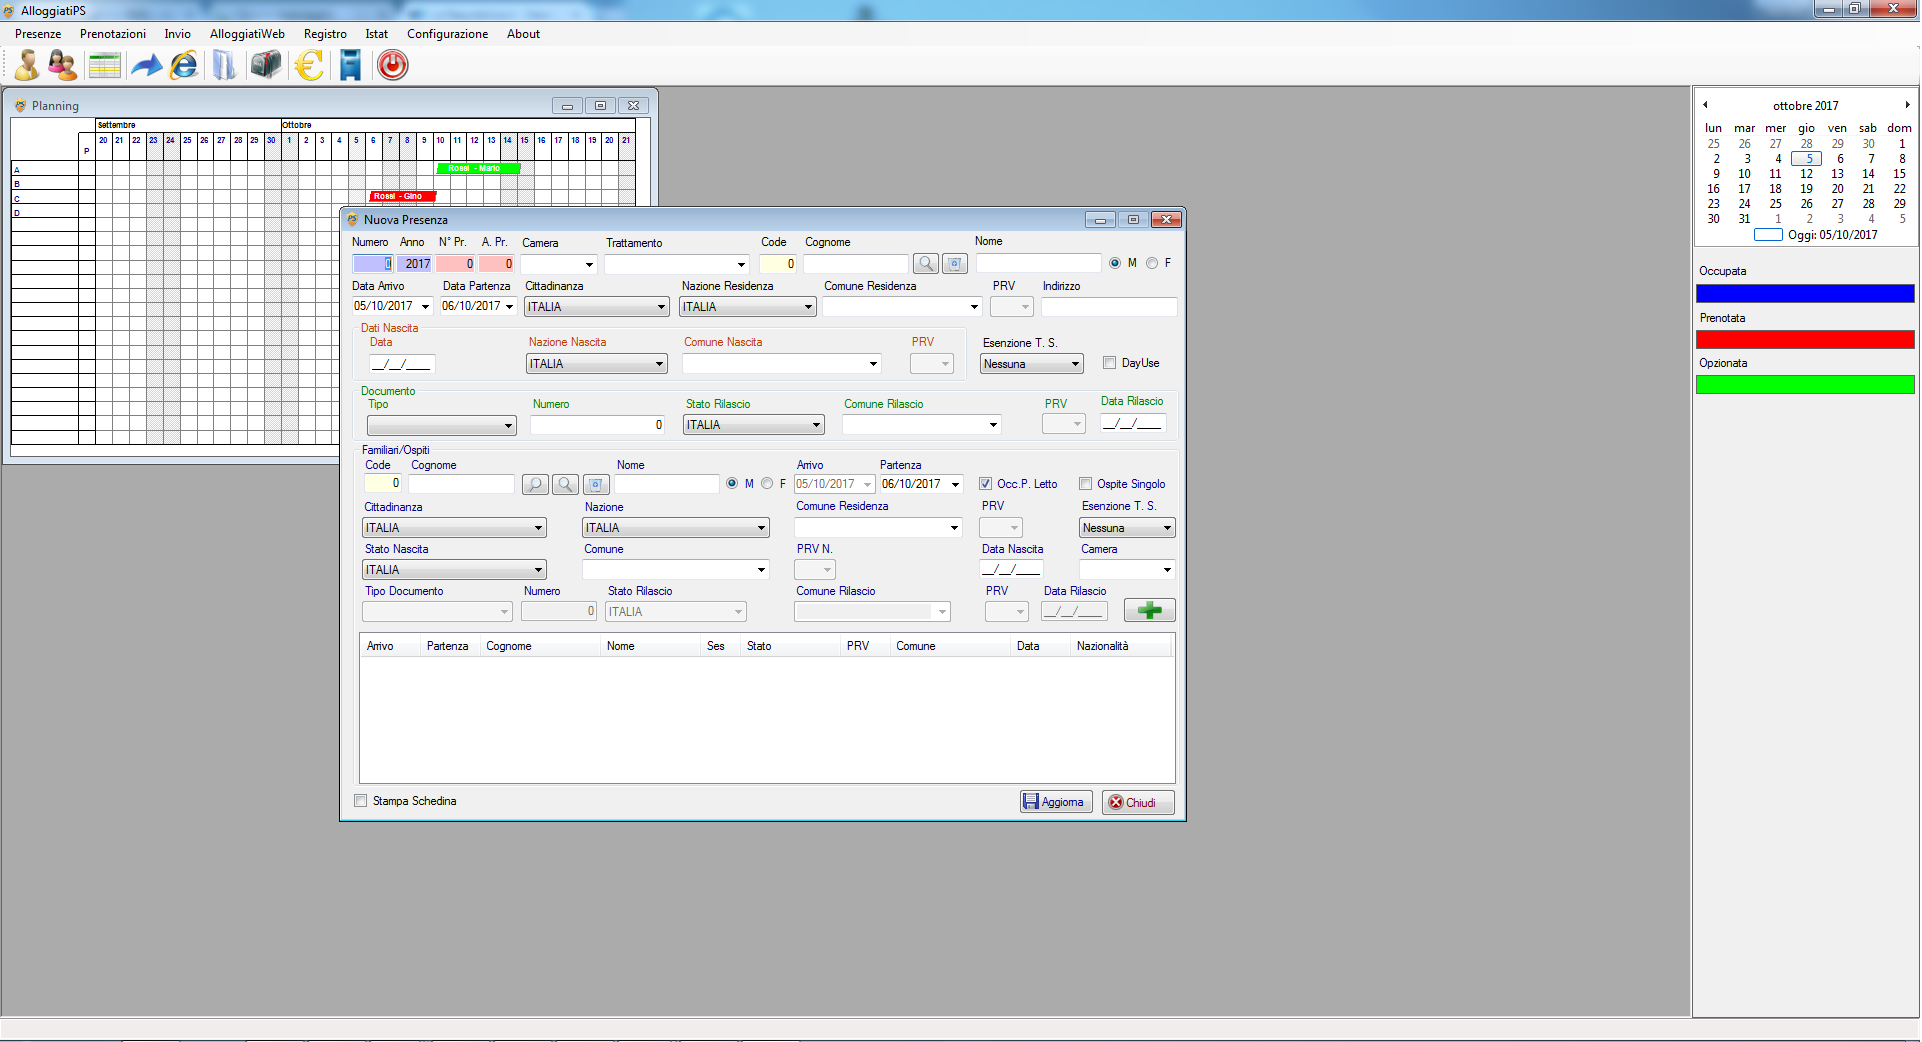
Task: Open the Data Partenza date picker
Action: 509,307
